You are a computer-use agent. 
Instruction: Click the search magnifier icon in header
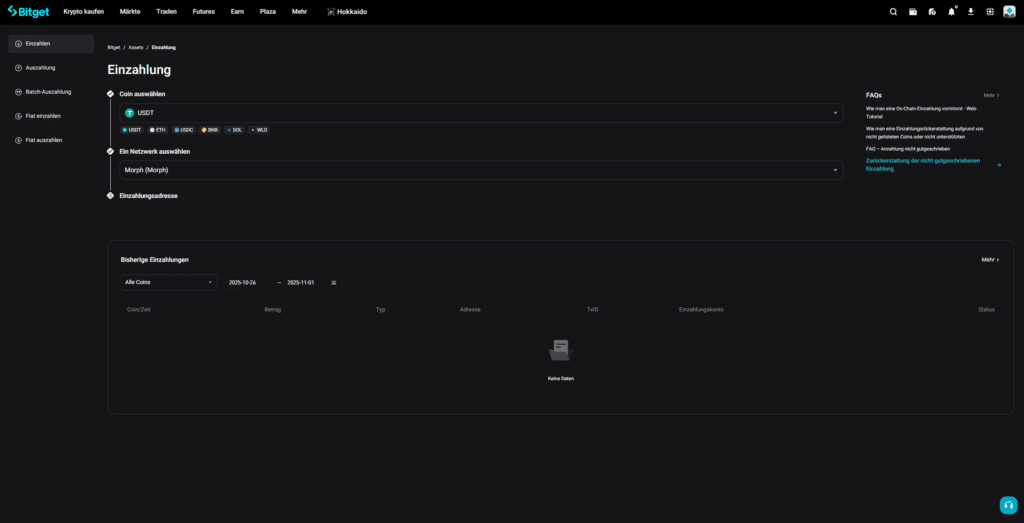point(894,12)
